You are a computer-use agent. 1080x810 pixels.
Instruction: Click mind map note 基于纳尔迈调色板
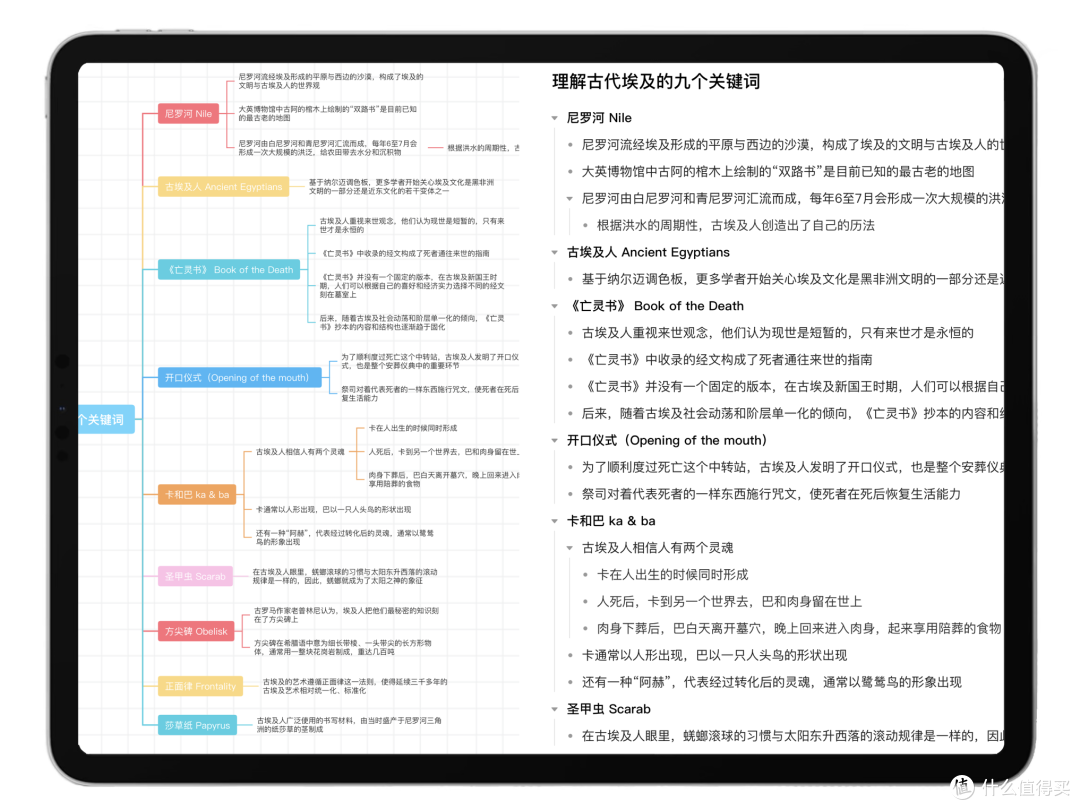[401, 187]
